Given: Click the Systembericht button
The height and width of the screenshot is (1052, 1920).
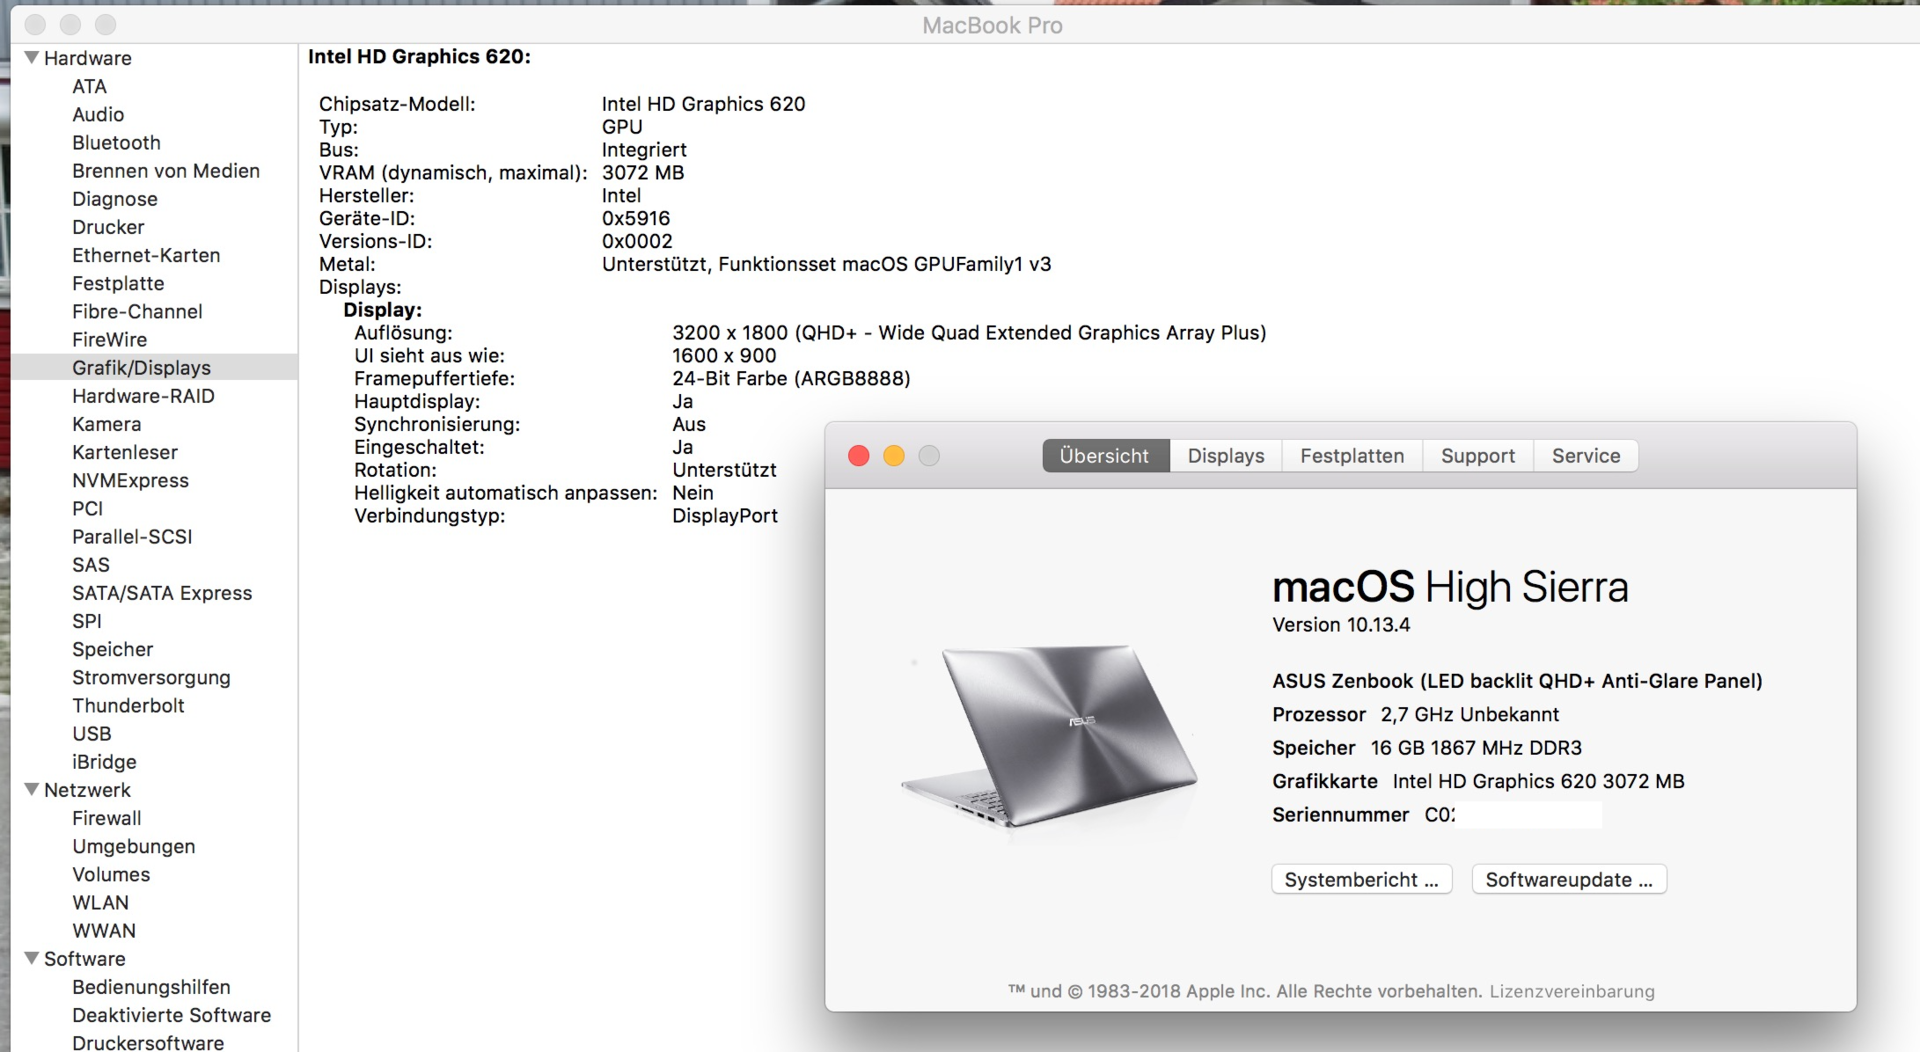Looking at the screenshot, I should click(1362, 880).
